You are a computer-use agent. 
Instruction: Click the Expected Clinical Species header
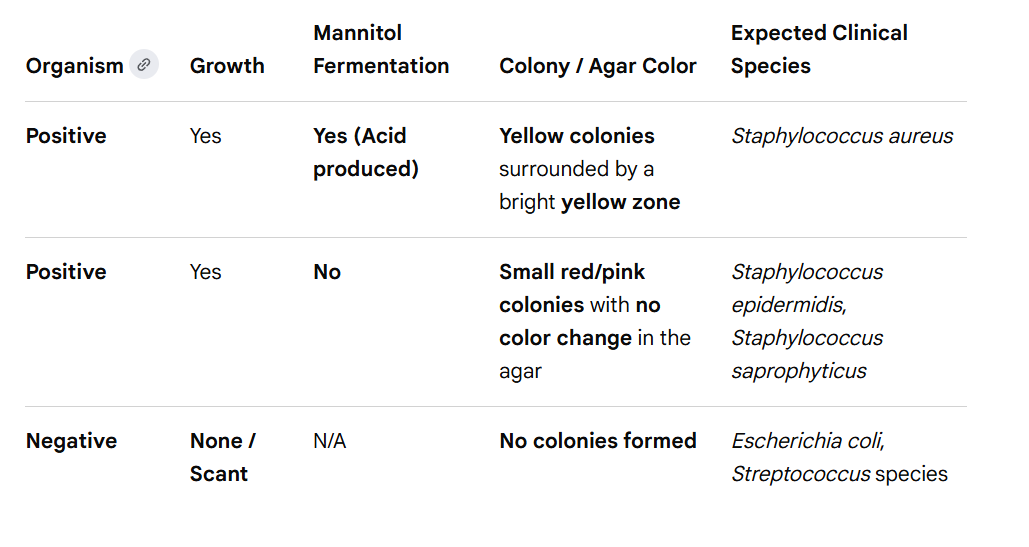click(x=819, y=49)
